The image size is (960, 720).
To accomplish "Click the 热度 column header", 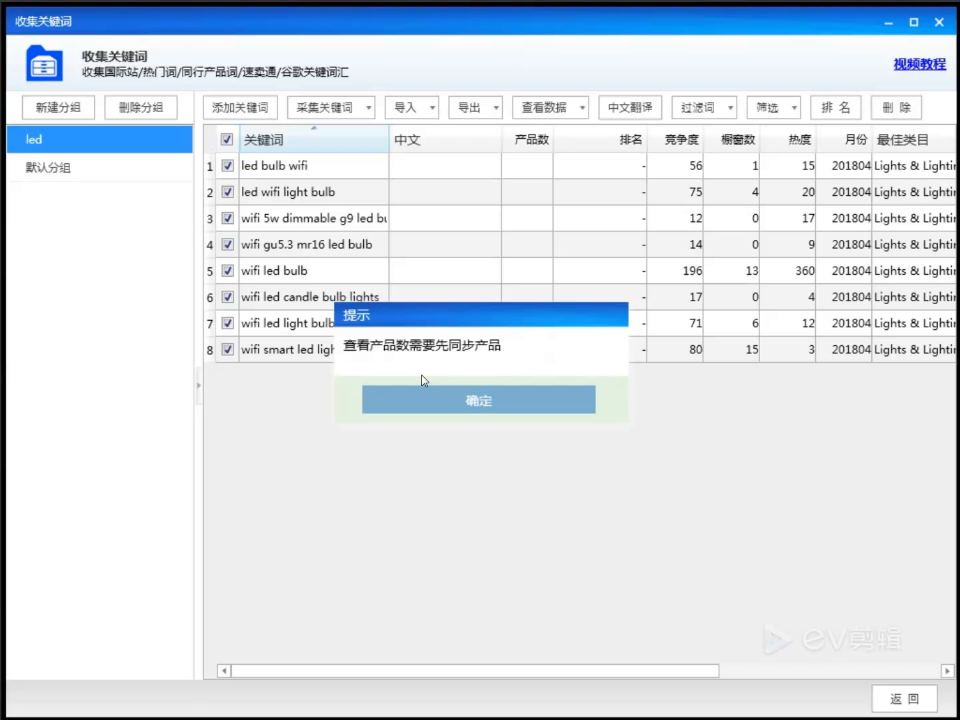I will (x=788, y=140).
